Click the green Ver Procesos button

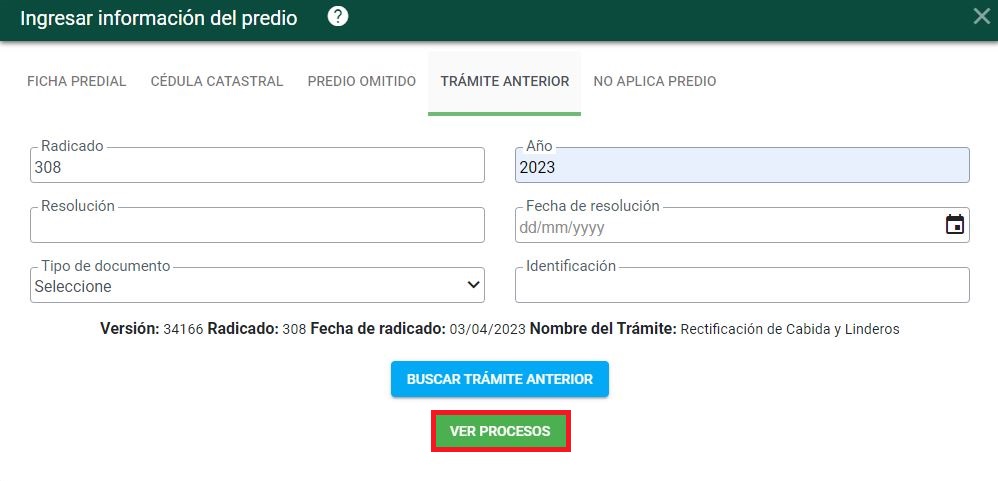(x=500, y=431)
